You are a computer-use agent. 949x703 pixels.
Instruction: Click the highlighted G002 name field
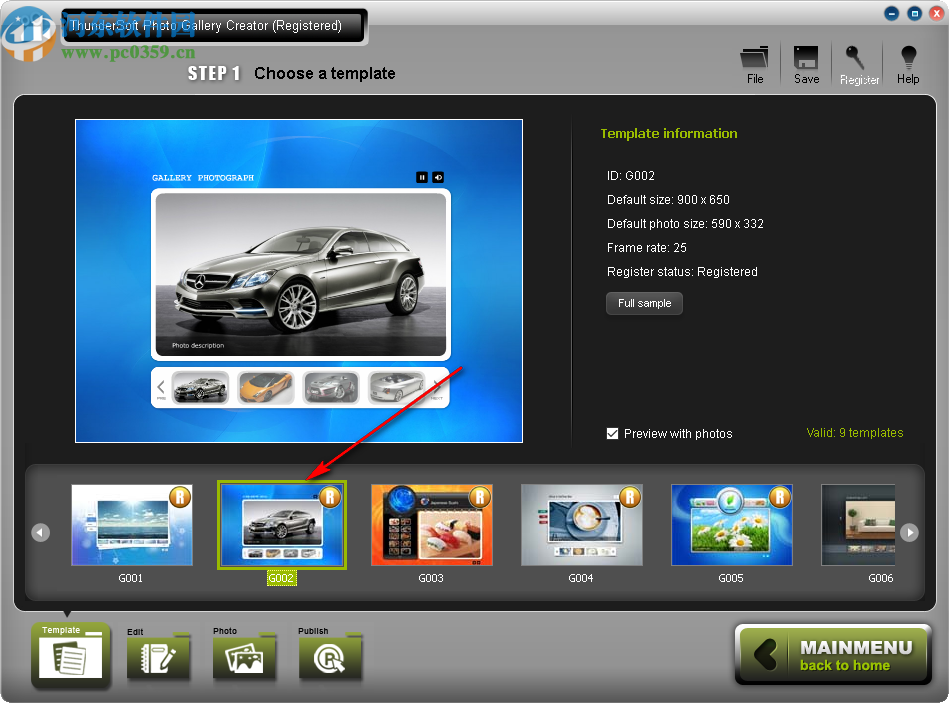[x=281, y=578]
